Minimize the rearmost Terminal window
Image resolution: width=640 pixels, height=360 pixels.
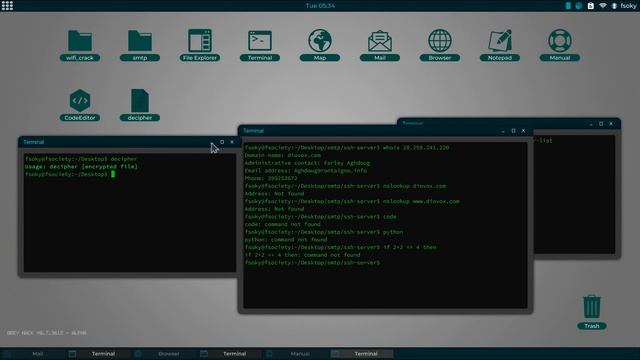click(591, 124)
